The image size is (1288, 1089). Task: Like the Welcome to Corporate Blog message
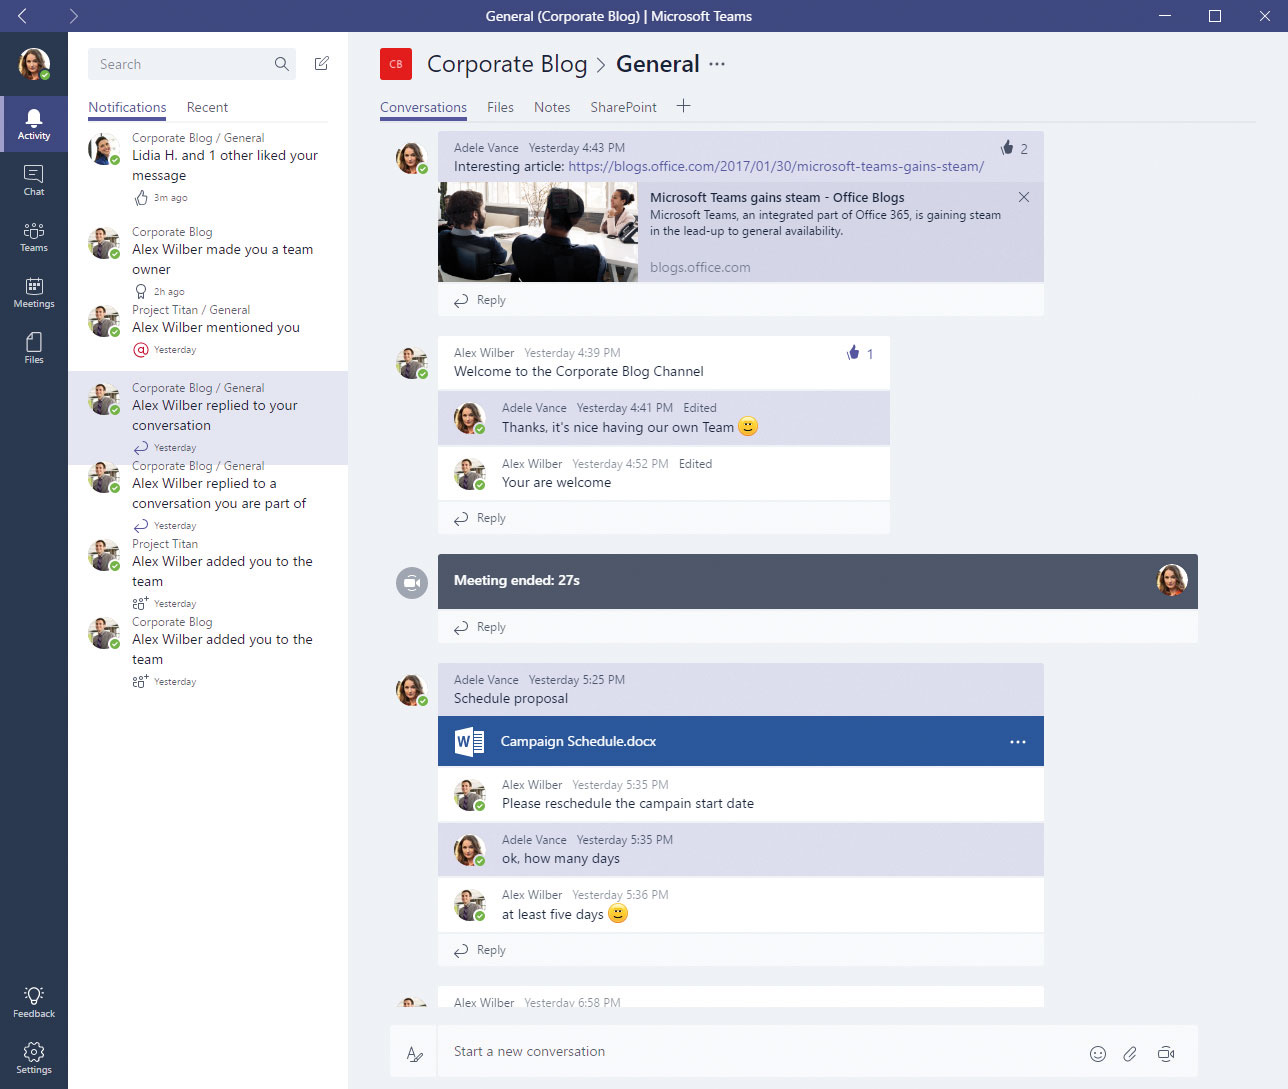click(x=853, y=353)
